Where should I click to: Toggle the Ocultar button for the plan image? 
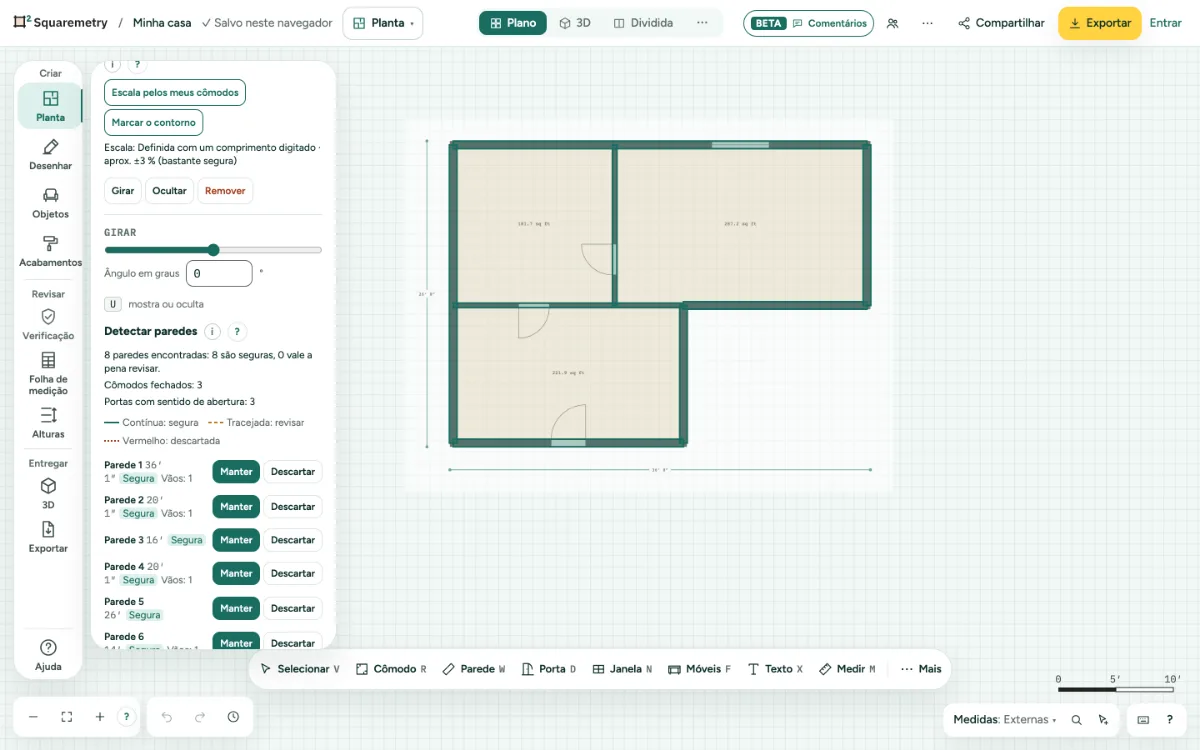[x=169, y=191]
